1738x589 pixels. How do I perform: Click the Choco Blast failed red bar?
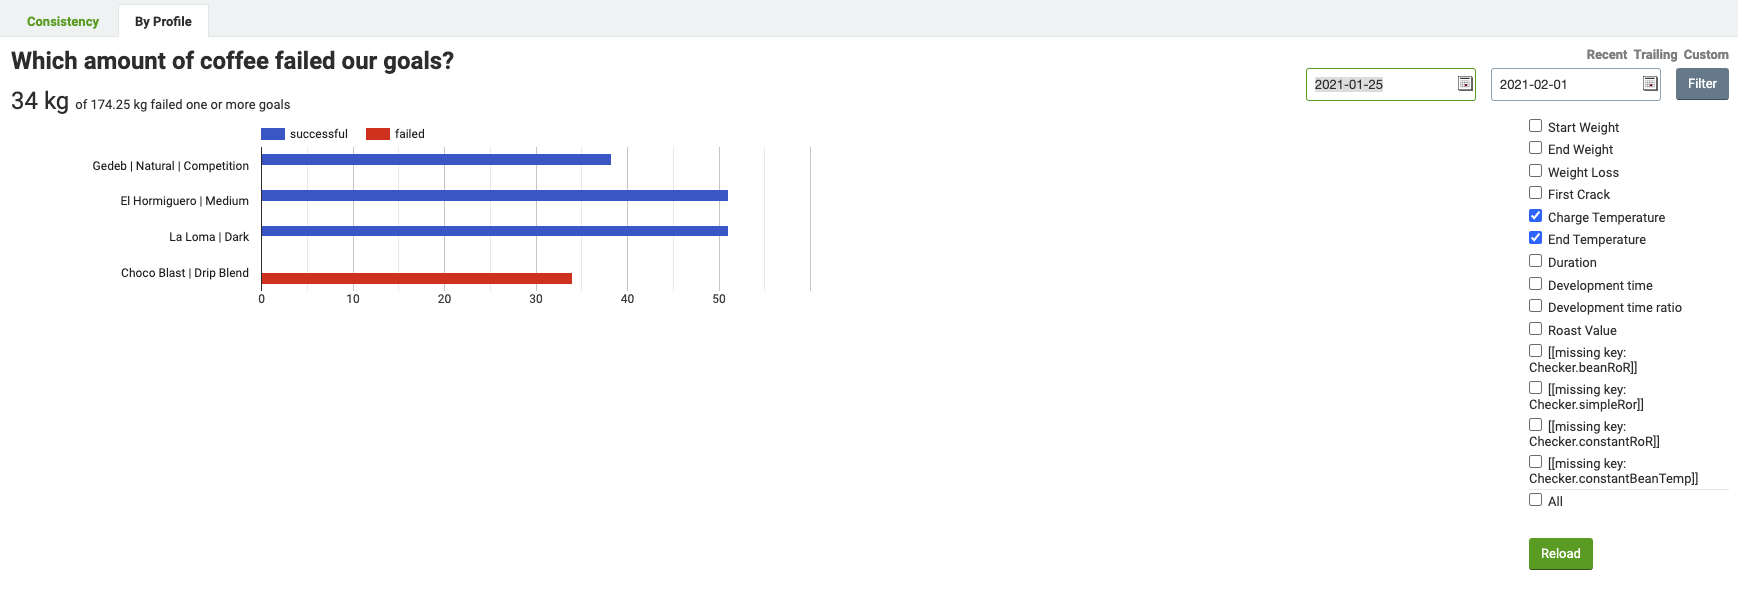[x=417, y=279]
